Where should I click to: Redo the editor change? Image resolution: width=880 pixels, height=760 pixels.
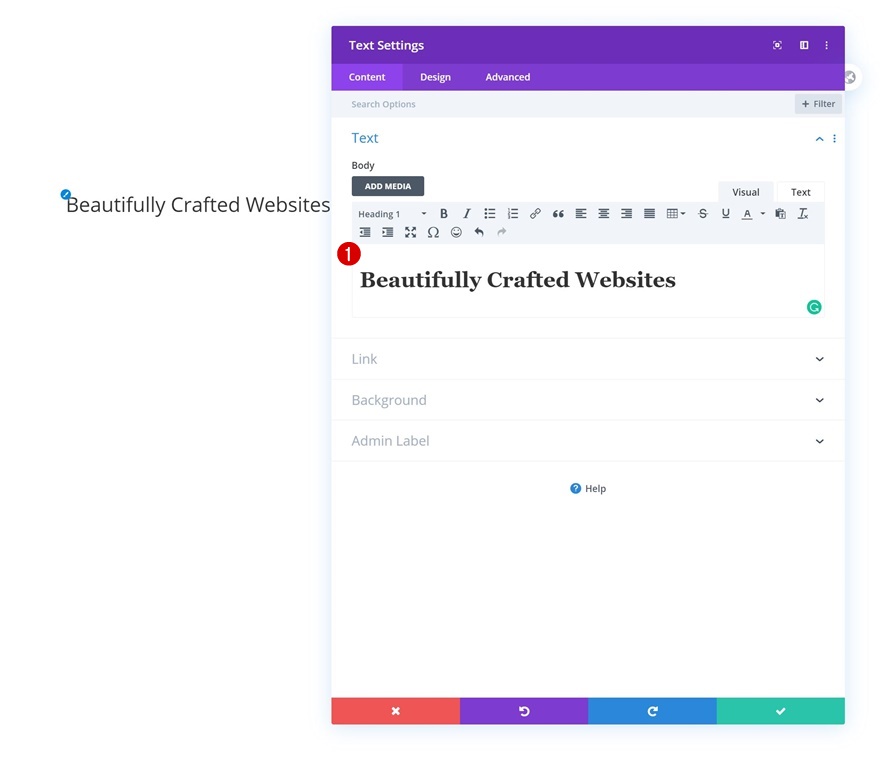502,232
